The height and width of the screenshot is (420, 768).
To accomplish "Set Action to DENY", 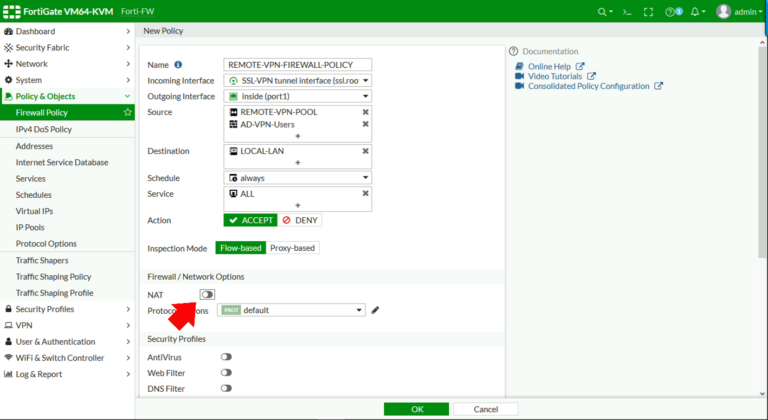I will 300,220.
